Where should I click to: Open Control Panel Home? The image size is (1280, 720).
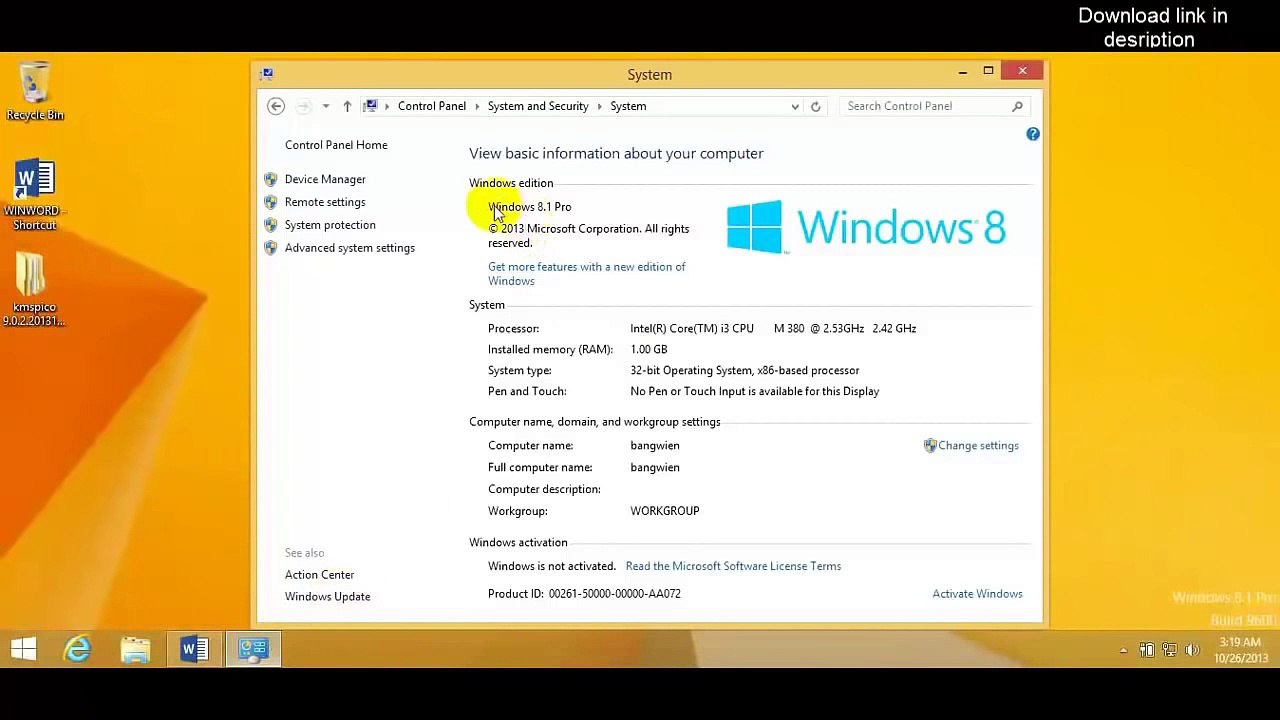336,145
